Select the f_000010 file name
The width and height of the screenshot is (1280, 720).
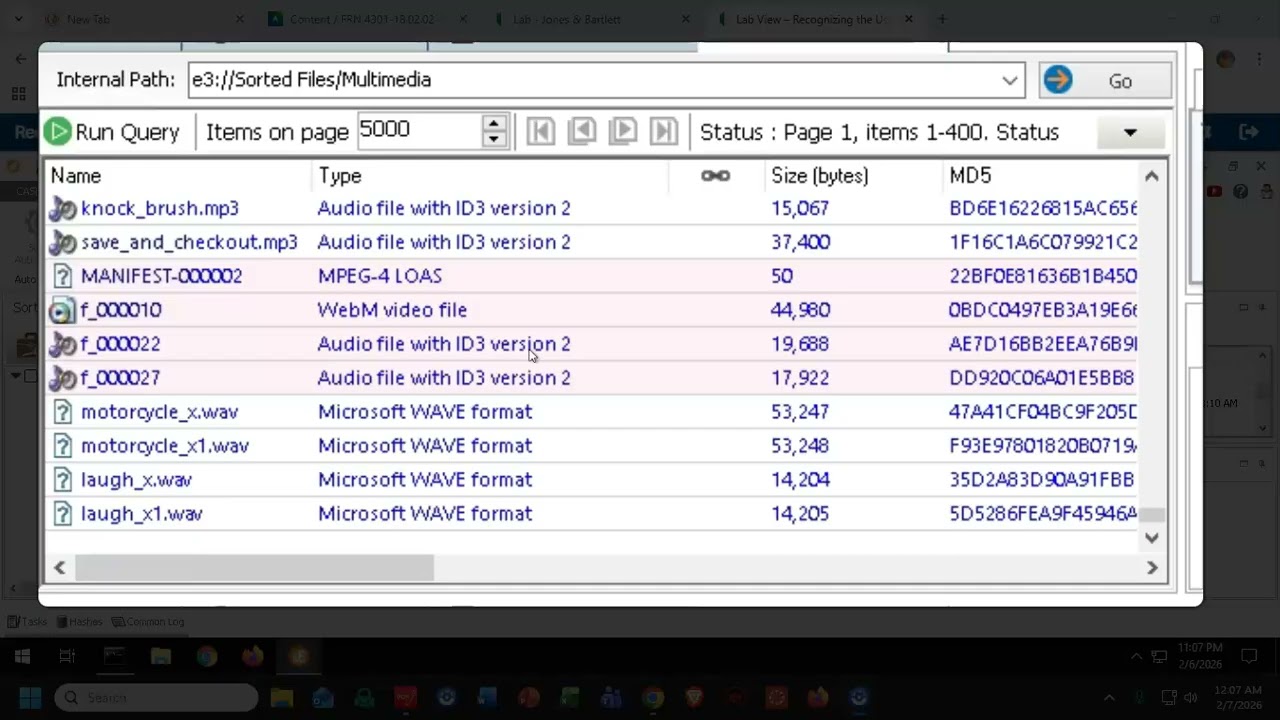coord(120,310)
